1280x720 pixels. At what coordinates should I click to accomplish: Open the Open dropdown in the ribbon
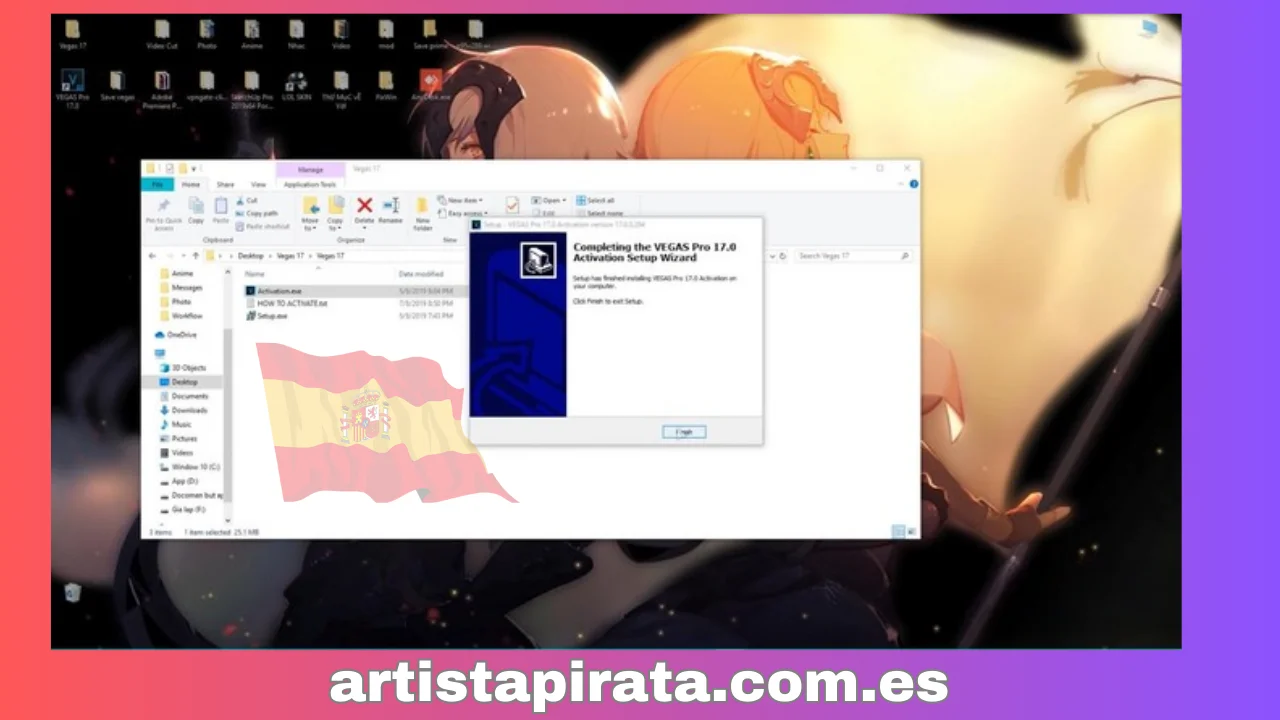549,200
